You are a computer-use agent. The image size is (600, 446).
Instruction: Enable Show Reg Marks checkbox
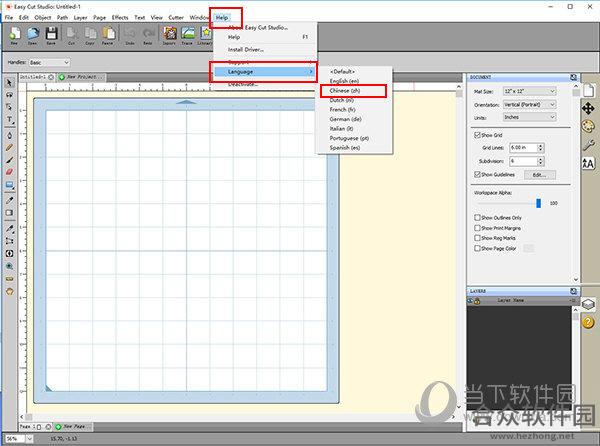click(477, 238)
